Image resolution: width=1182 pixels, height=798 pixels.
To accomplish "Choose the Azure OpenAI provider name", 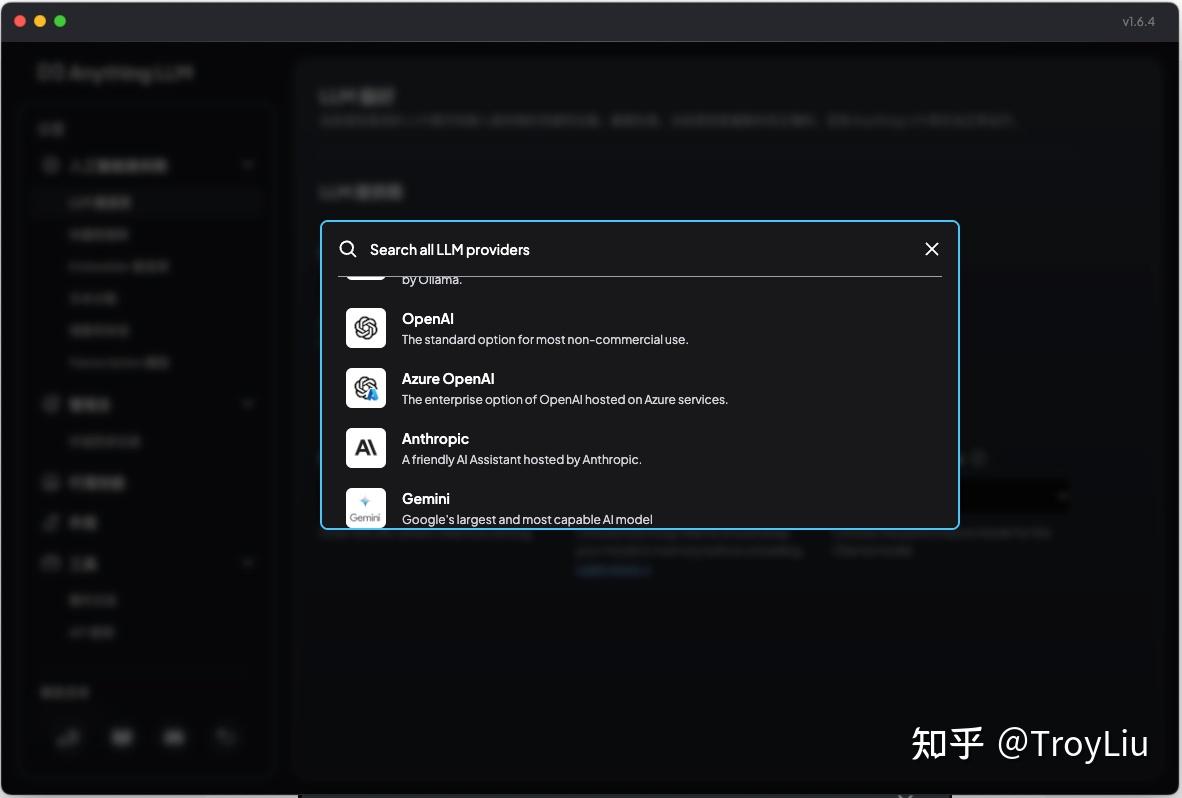I will [448, 379].
